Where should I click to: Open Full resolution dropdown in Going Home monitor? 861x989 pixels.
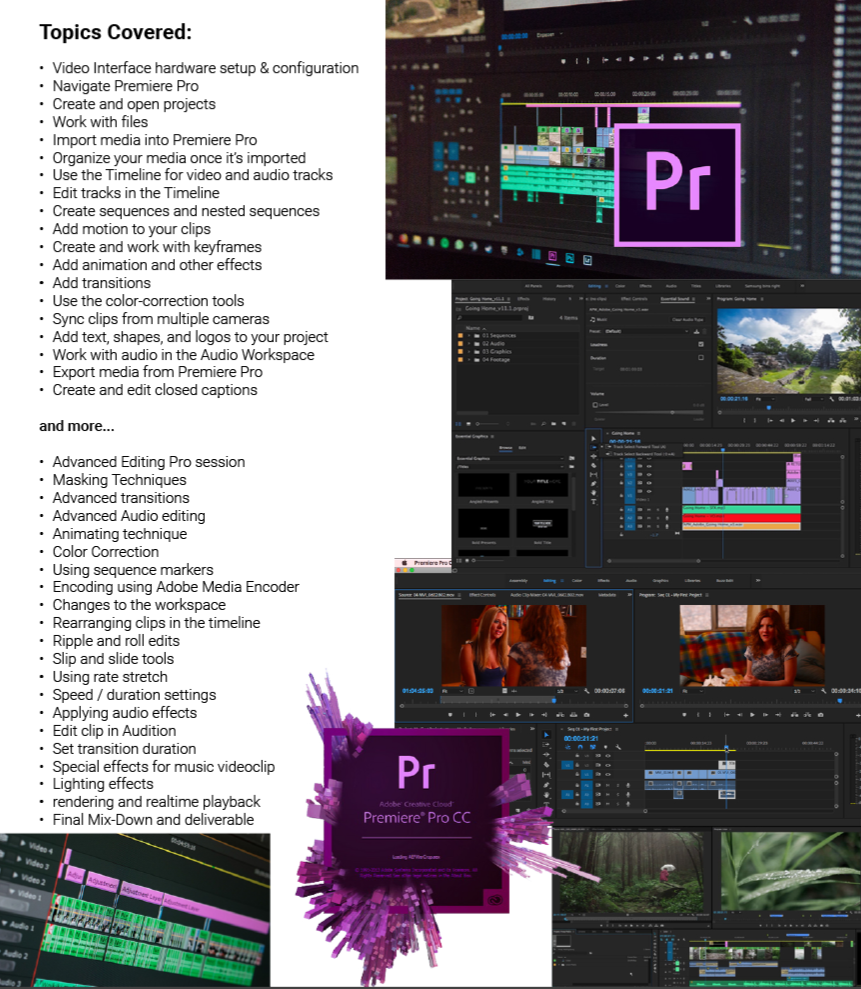[x=814, y=399]
